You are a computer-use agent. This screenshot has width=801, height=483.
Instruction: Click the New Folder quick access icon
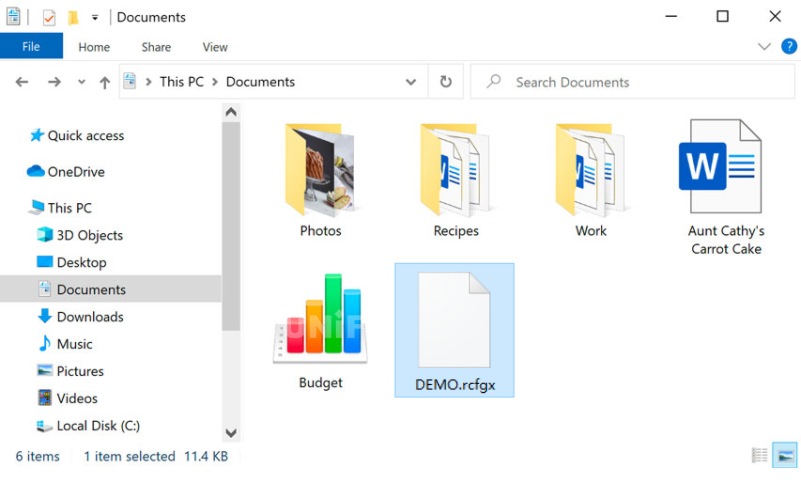73,18
